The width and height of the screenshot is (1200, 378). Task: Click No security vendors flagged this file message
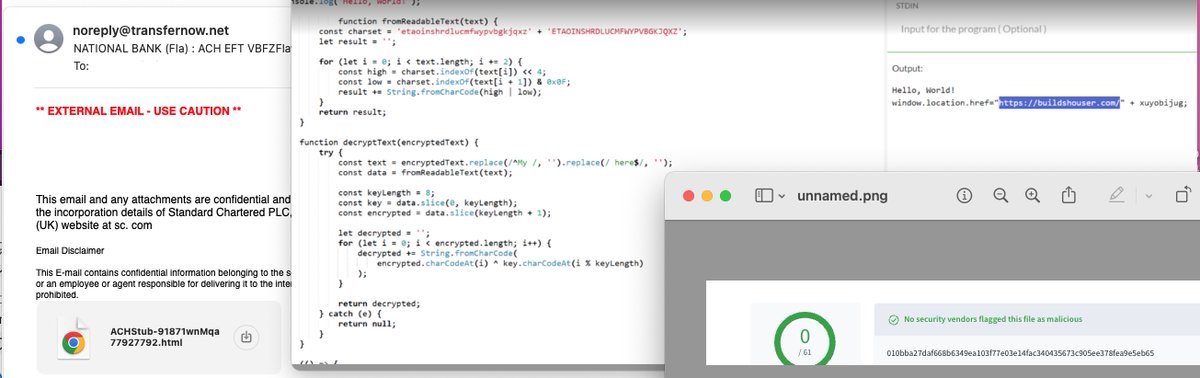[993, 320]
